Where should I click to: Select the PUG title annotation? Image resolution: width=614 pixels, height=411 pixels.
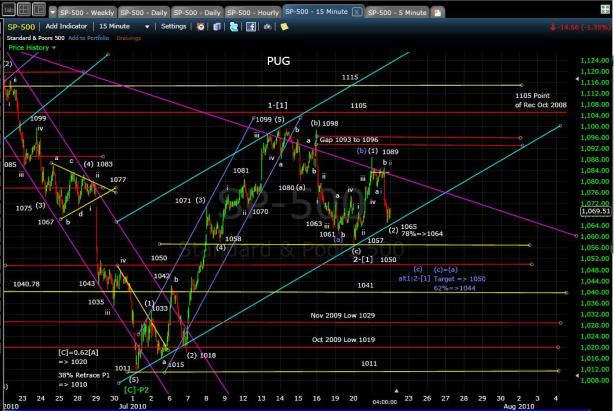tap(278, 61)
